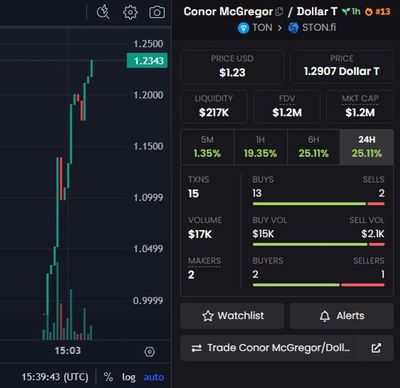The width and height of the screenshot is (400, 388).
Task: Select the 1H timeframe stats tab
Action: point(260,147)
